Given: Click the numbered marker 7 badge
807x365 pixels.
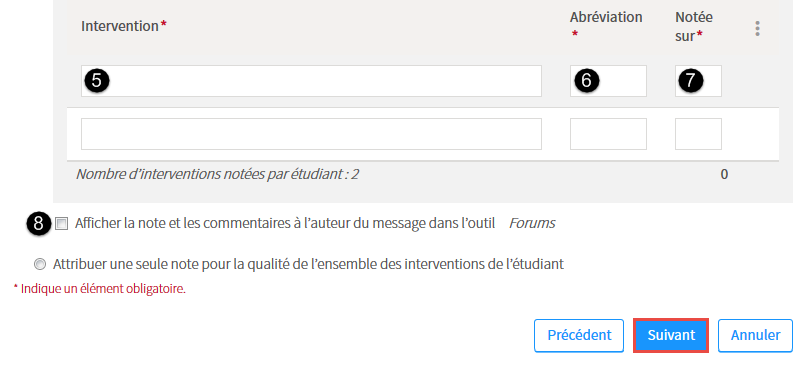Looking at the screenshot, I should pyautogui.click(x=691, y=80).
